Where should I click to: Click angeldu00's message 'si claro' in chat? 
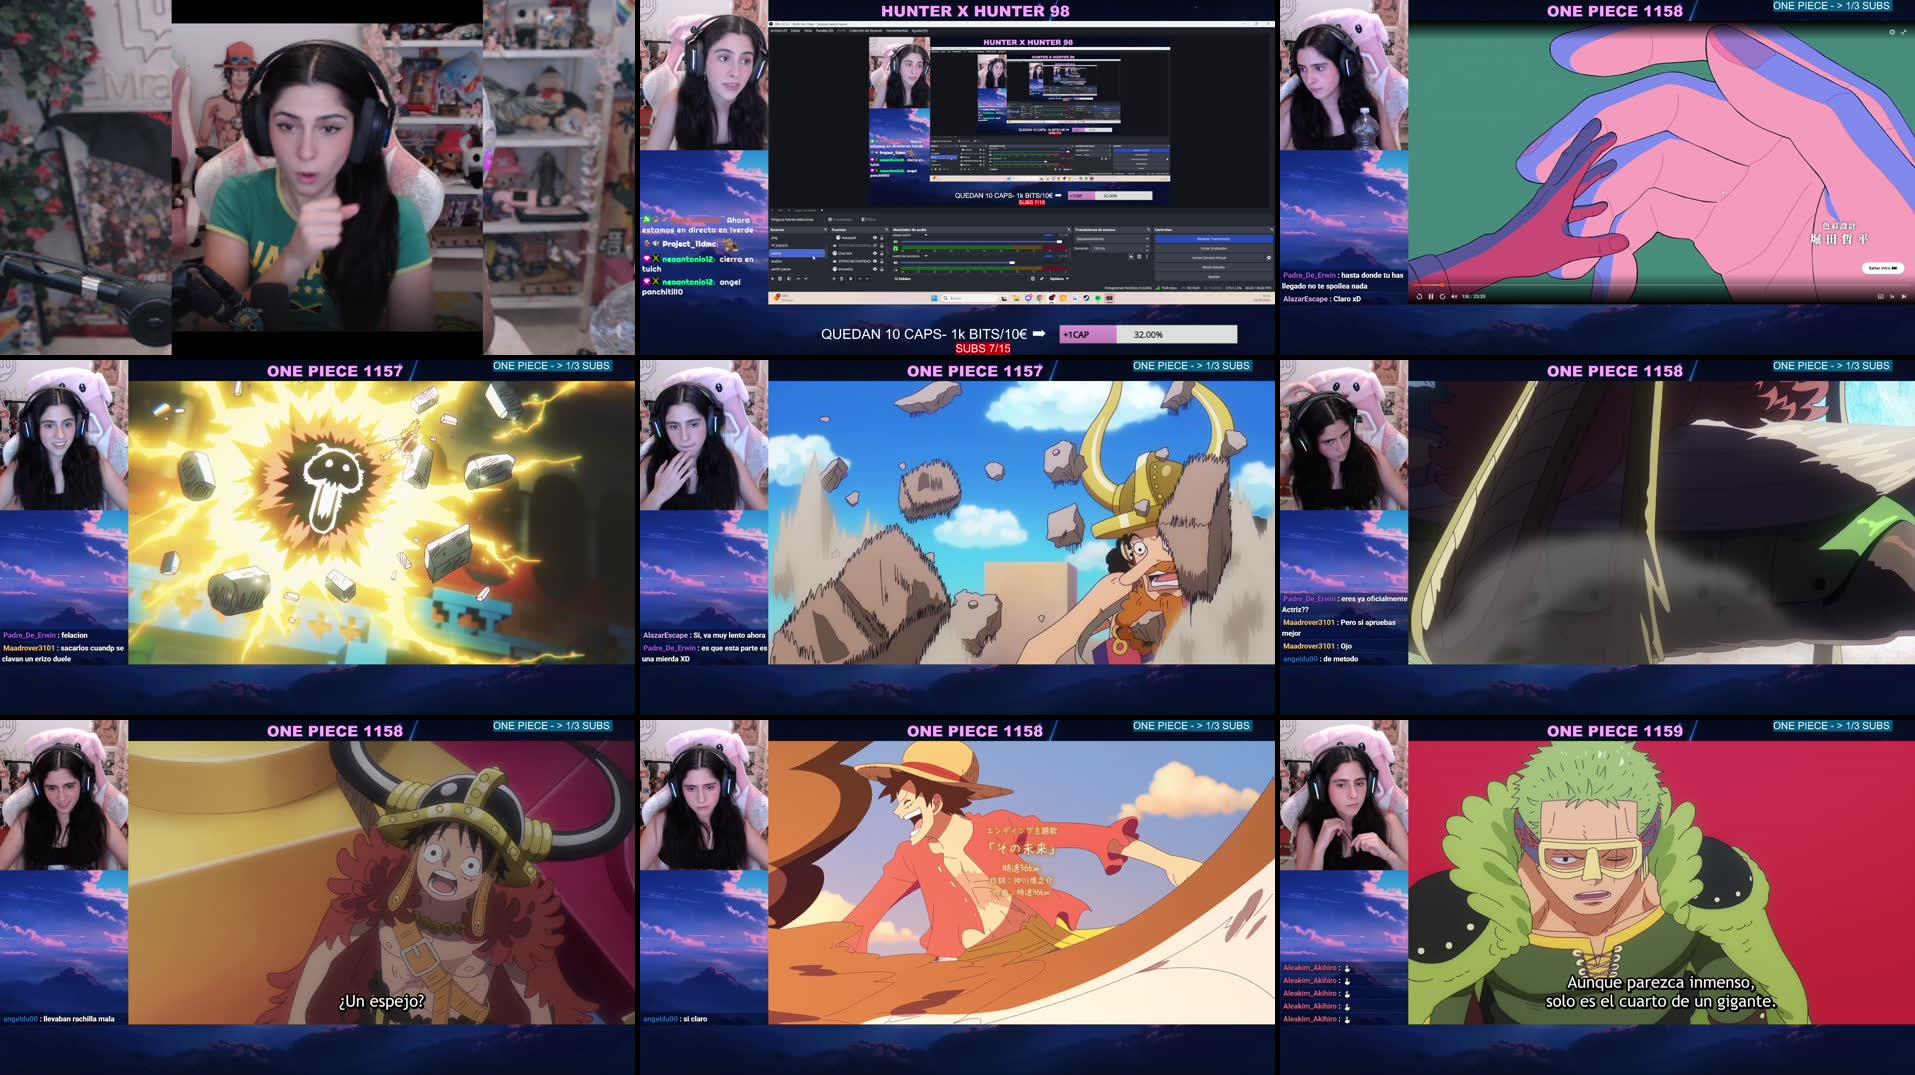click(694, 1019)
